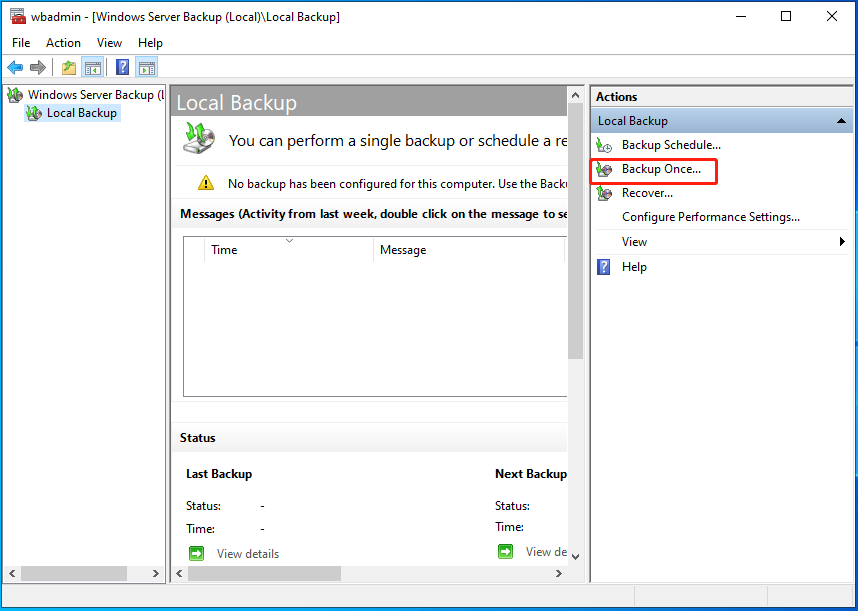Click the Show/Hide Action Pane toolbar icon
The image size is (858, 611).
146,67
